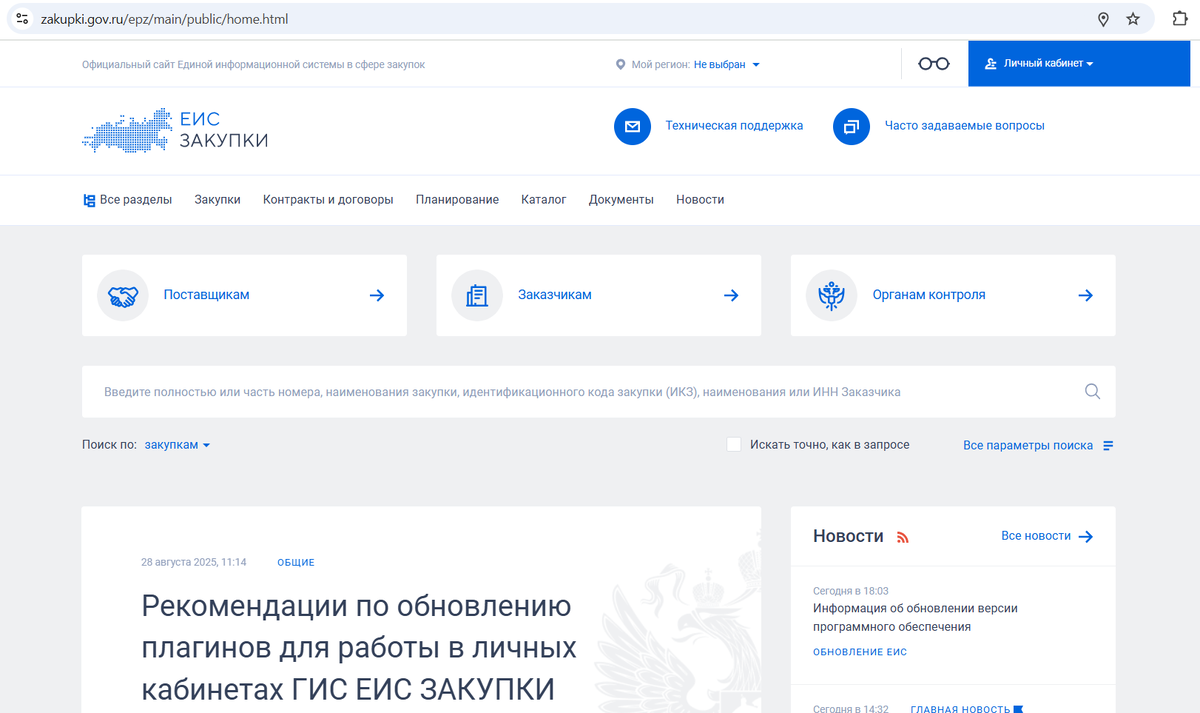1200x713 pixels.
Task: Open the Мой регион dropdown
Action: click(x=723, y=63)
